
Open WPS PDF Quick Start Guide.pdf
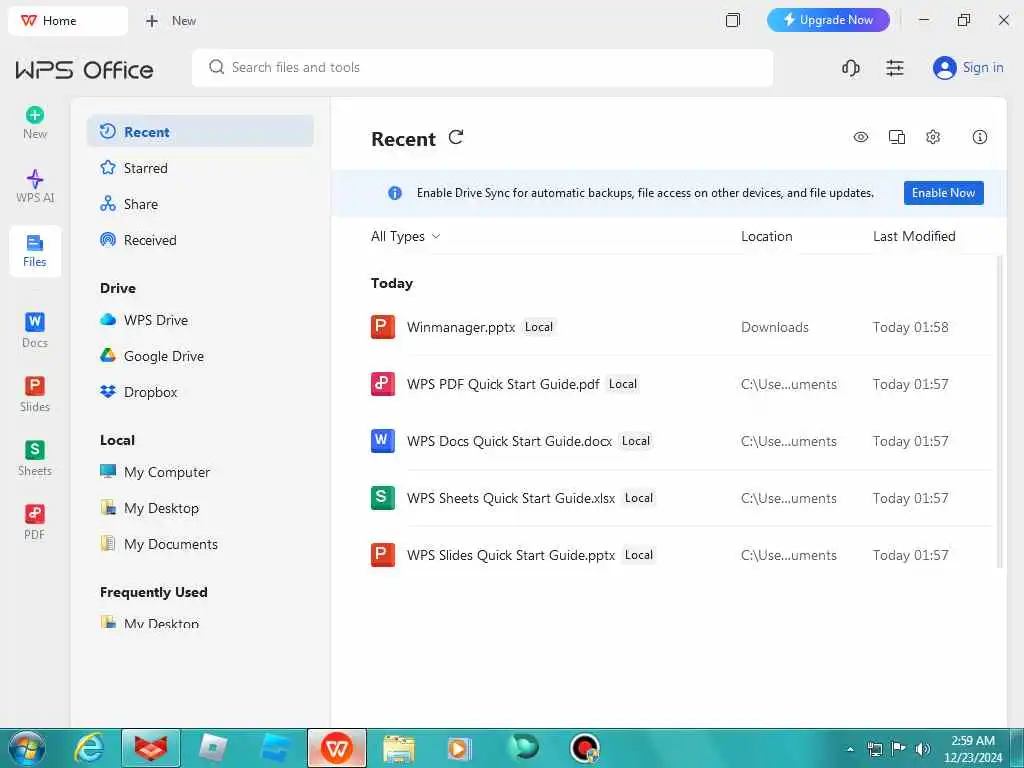coord(503,384)
